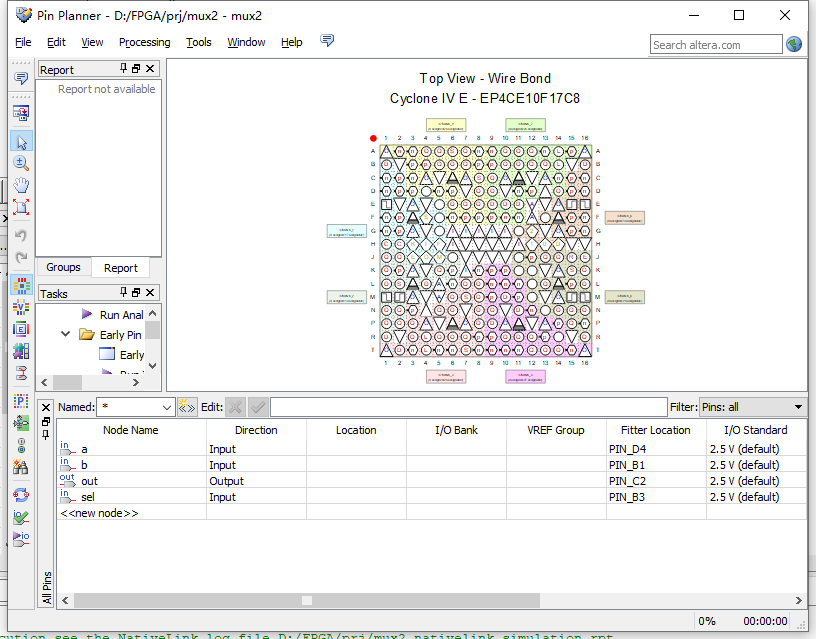Screen dimensions: 816x639
Task: Open the Named combo box dropdown
Action: [167, 407]
